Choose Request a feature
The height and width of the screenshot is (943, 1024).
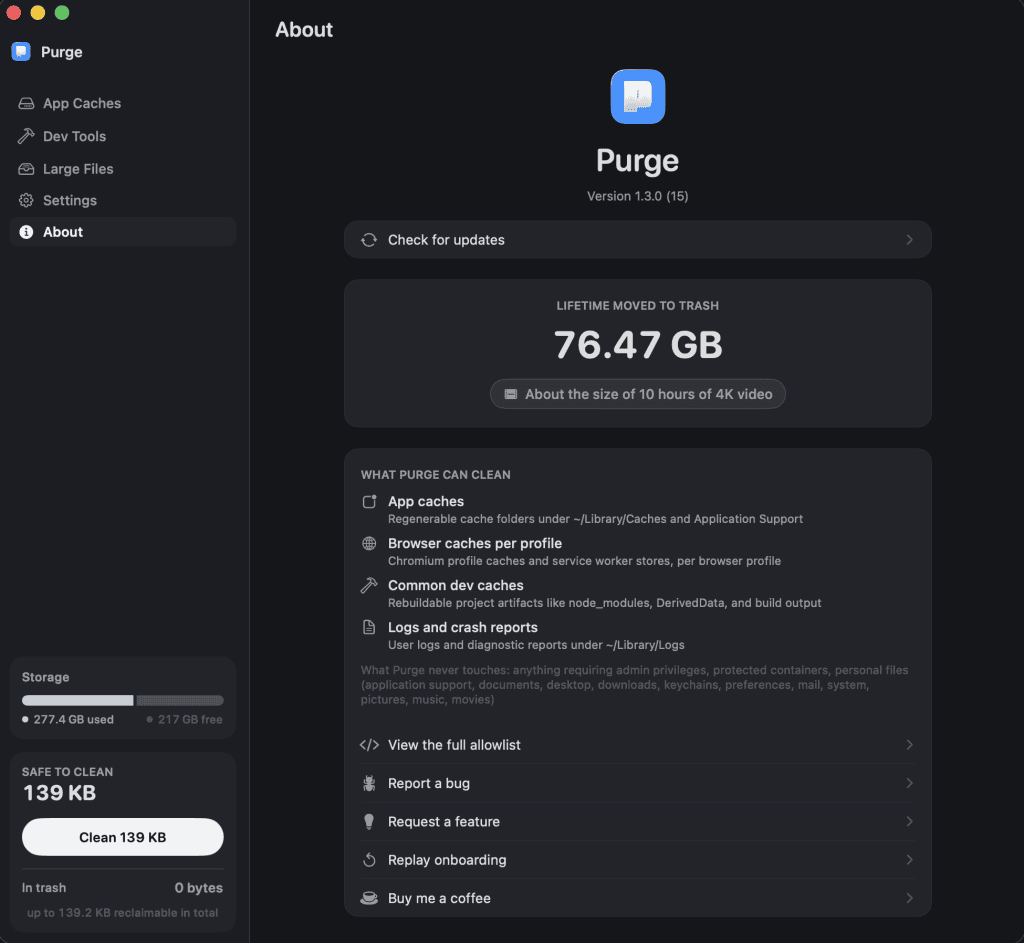[637, 822]
